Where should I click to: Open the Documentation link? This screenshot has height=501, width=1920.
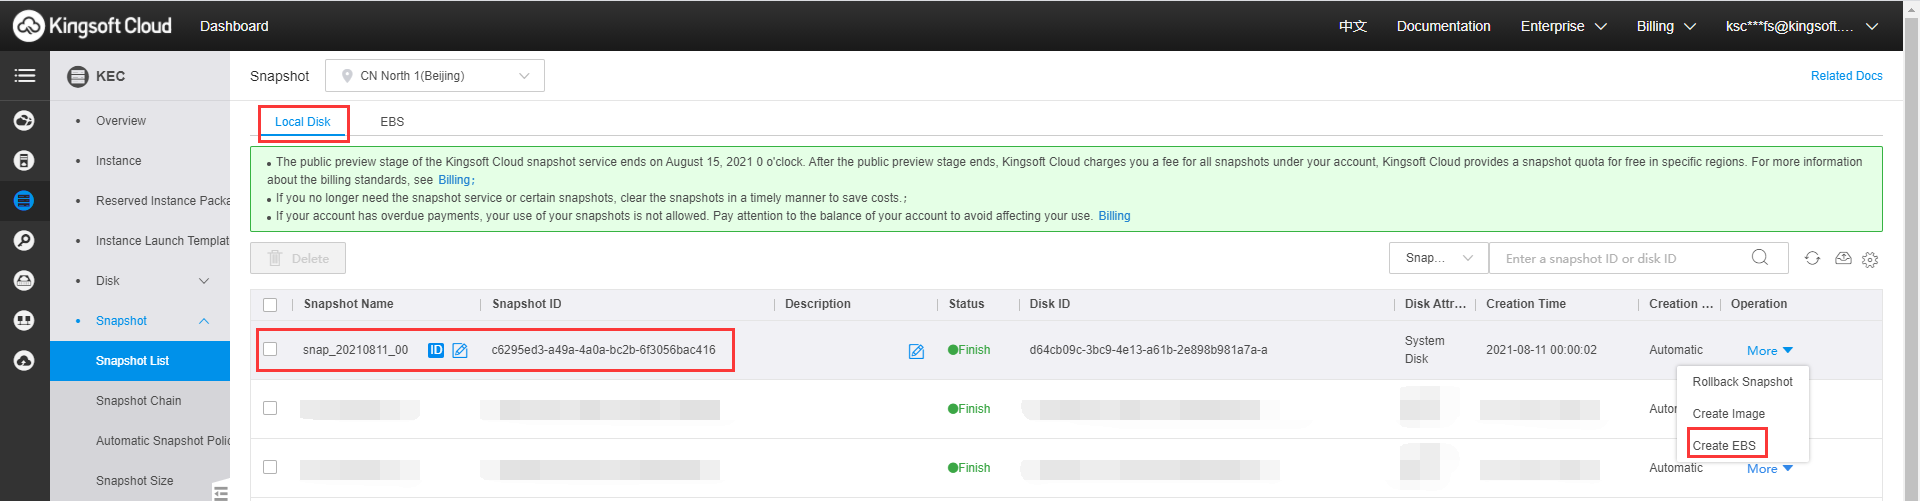click(x=1443, y=26)
